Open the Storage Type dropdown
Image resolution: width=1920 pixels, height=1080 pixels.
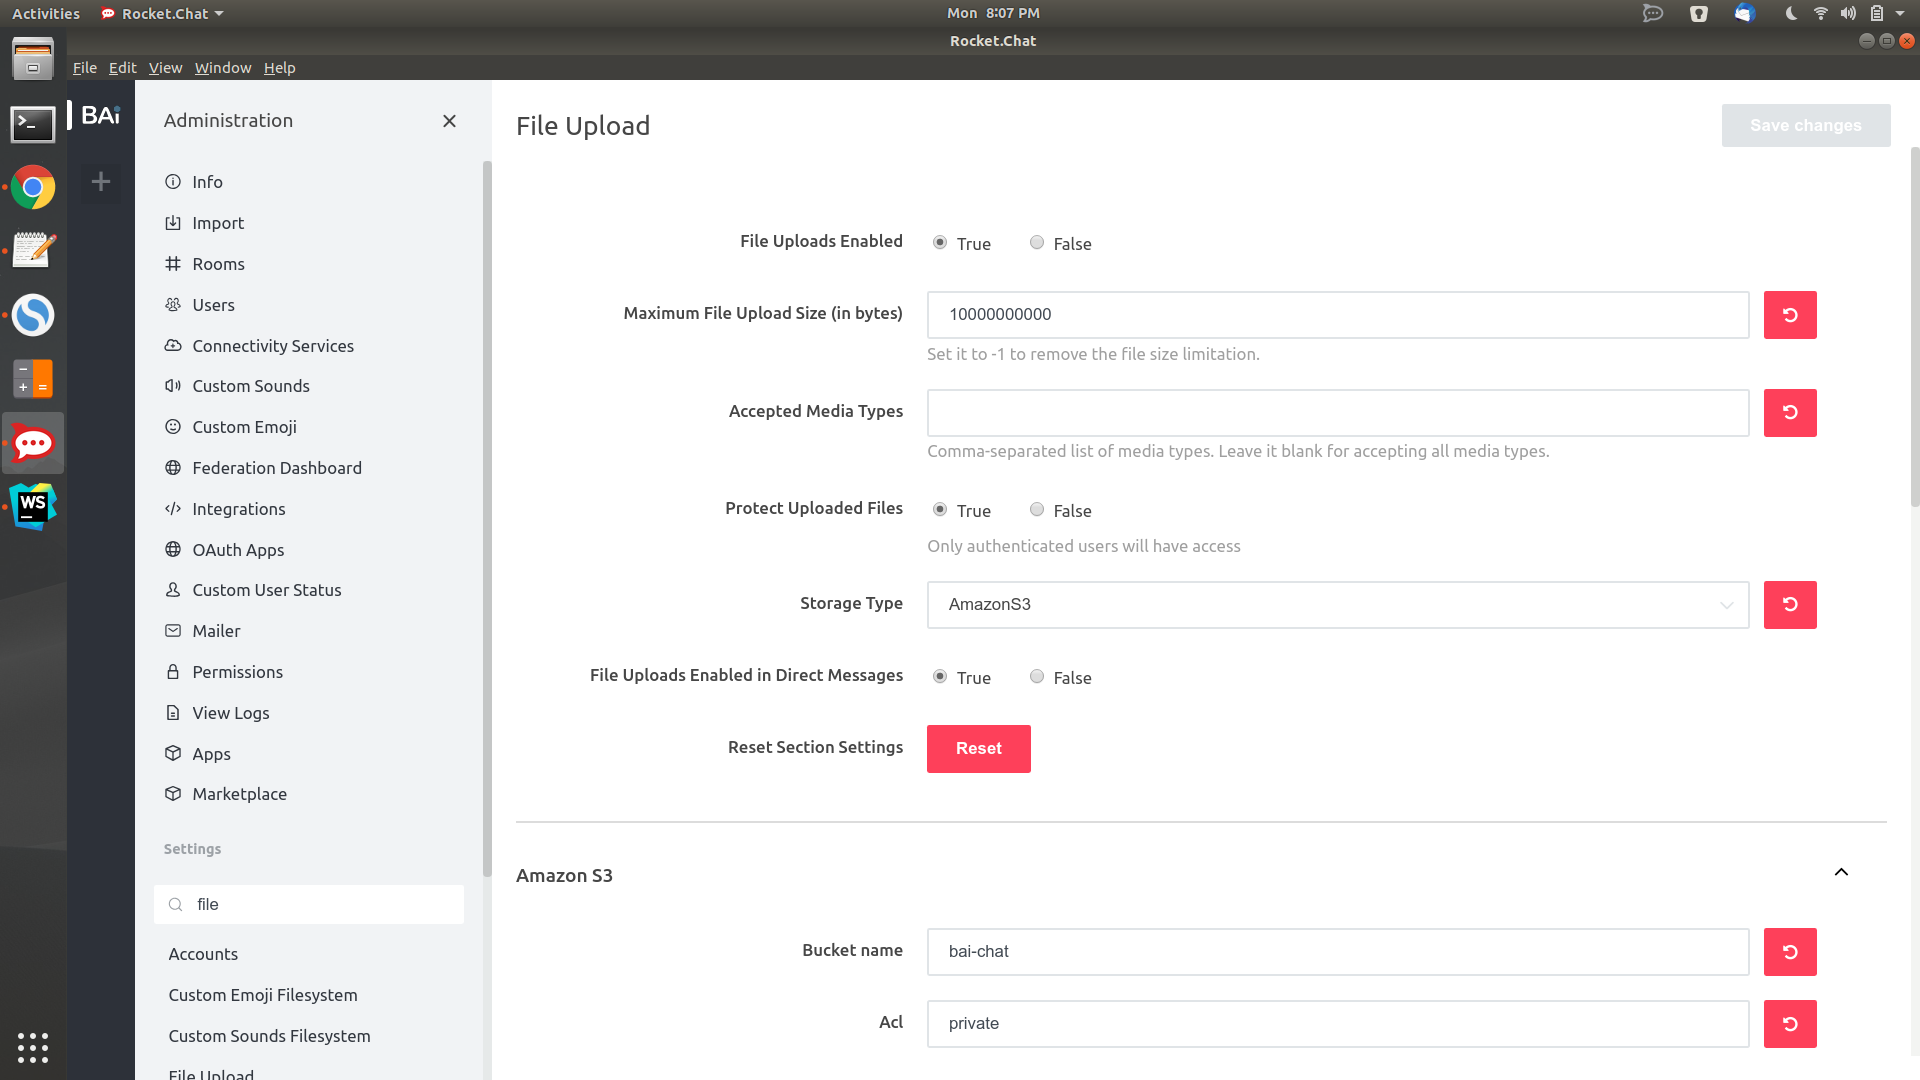tap(1337, 604)
